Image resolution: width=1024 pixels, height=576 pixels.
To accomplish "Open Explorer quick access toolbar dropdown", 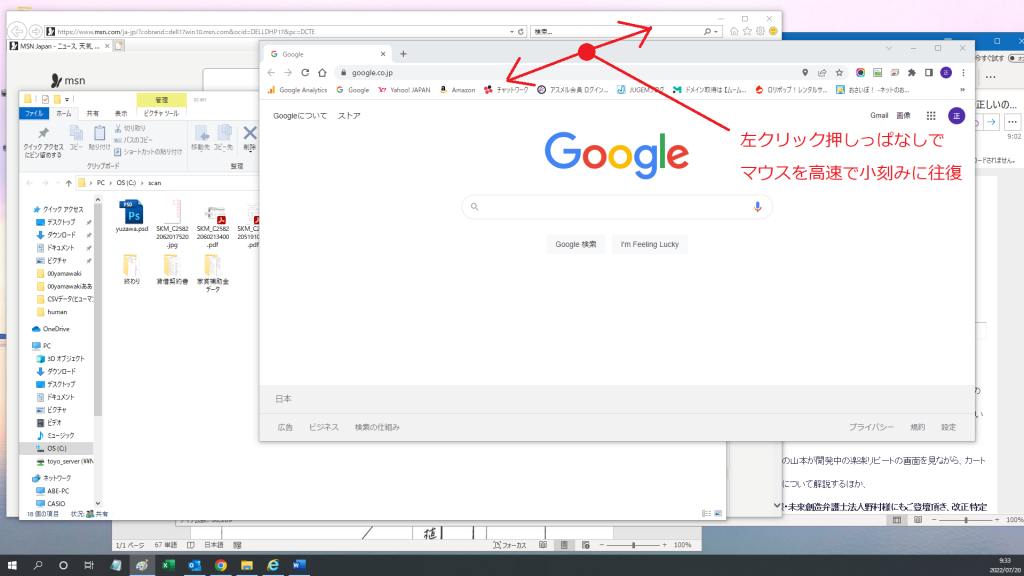I will (x=67, y=99).
